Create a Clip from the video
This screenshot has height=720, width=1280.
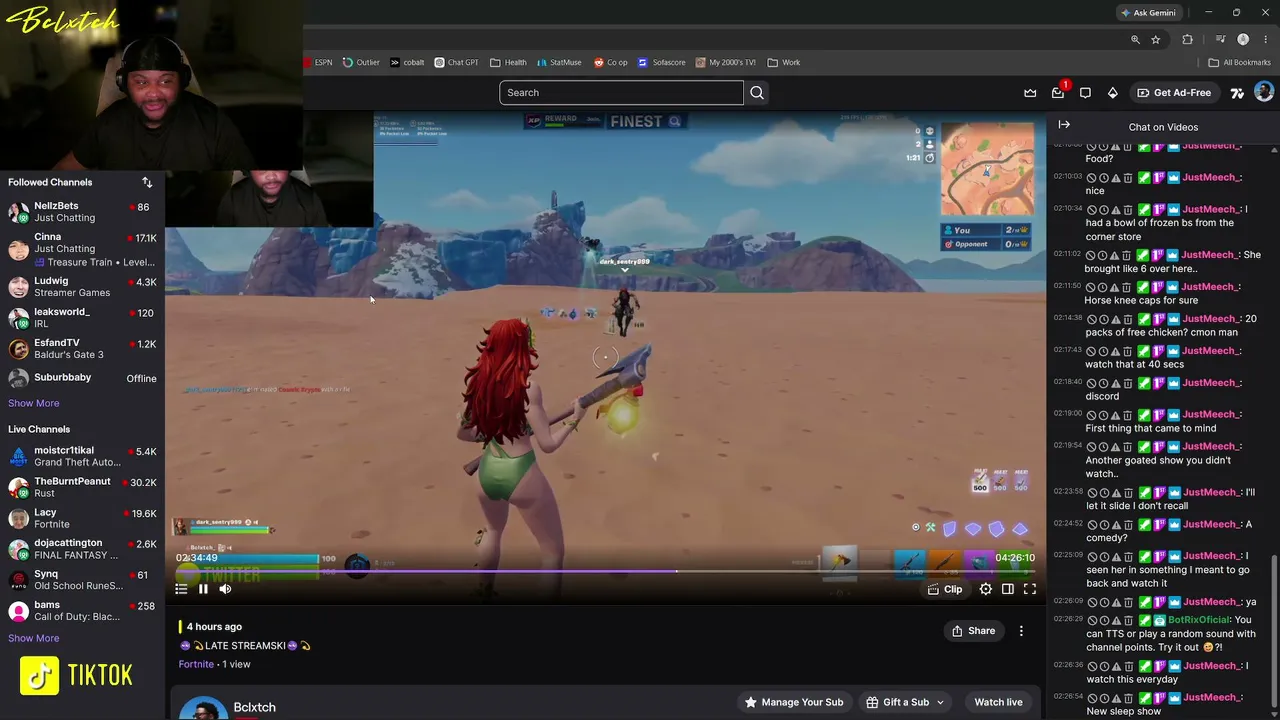tap(944, 589)
